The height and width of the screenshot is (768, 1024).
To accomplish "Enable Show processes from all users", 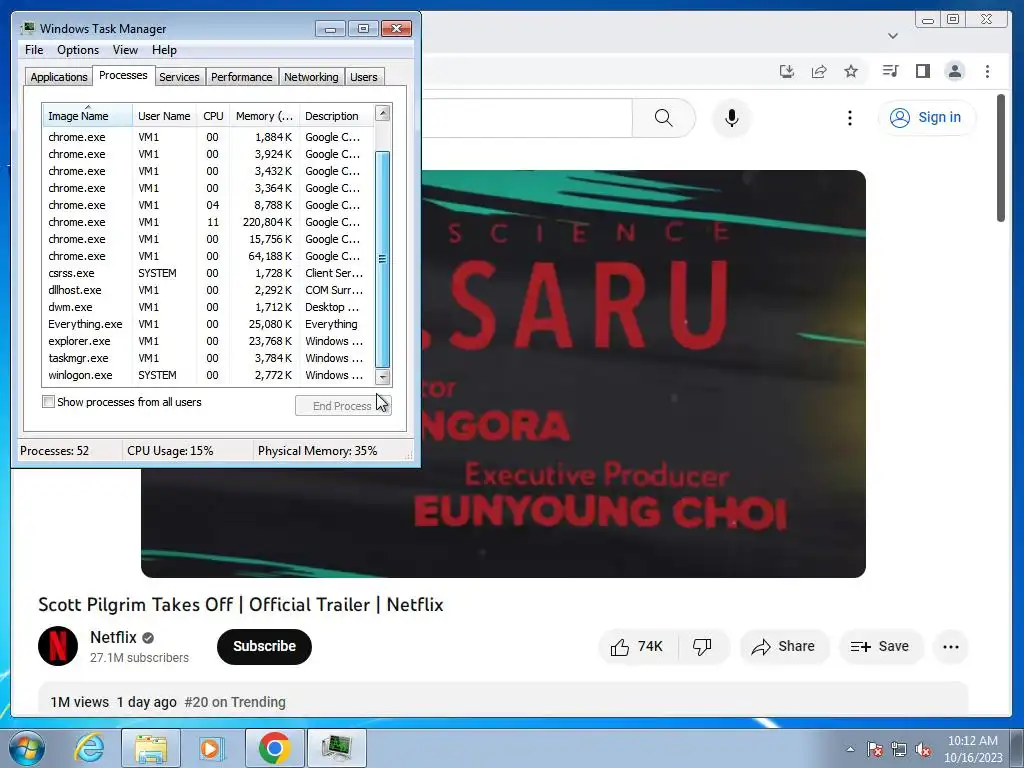I will click(48, 402).
